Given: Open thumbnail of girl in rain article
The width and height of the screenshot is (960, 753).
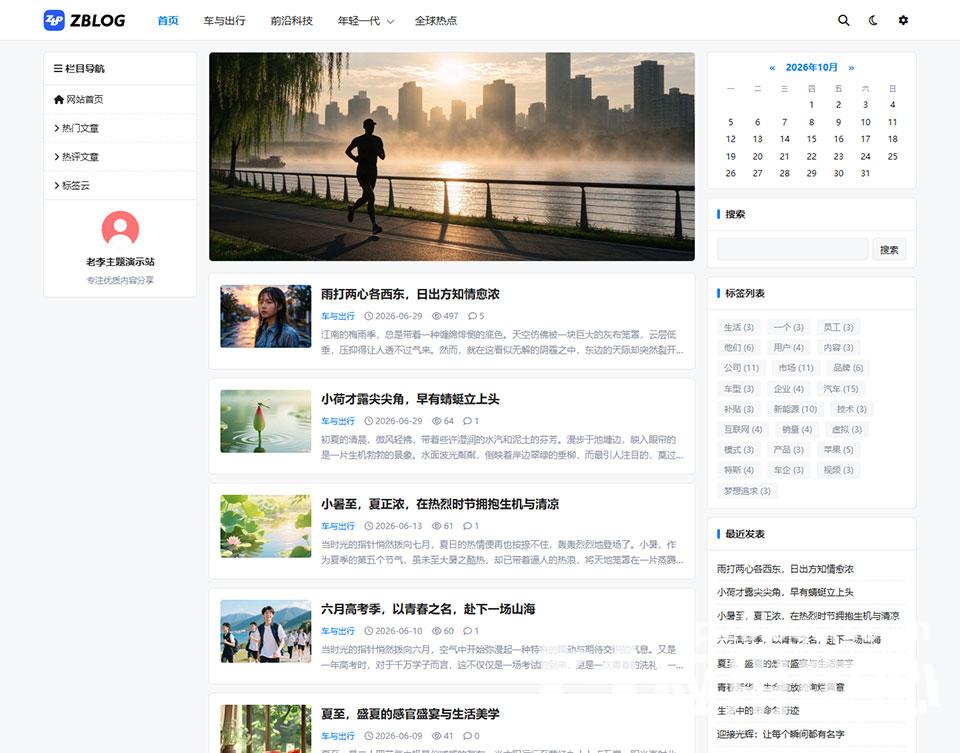Looking at the screenshot, I should [x=266, y=317].
